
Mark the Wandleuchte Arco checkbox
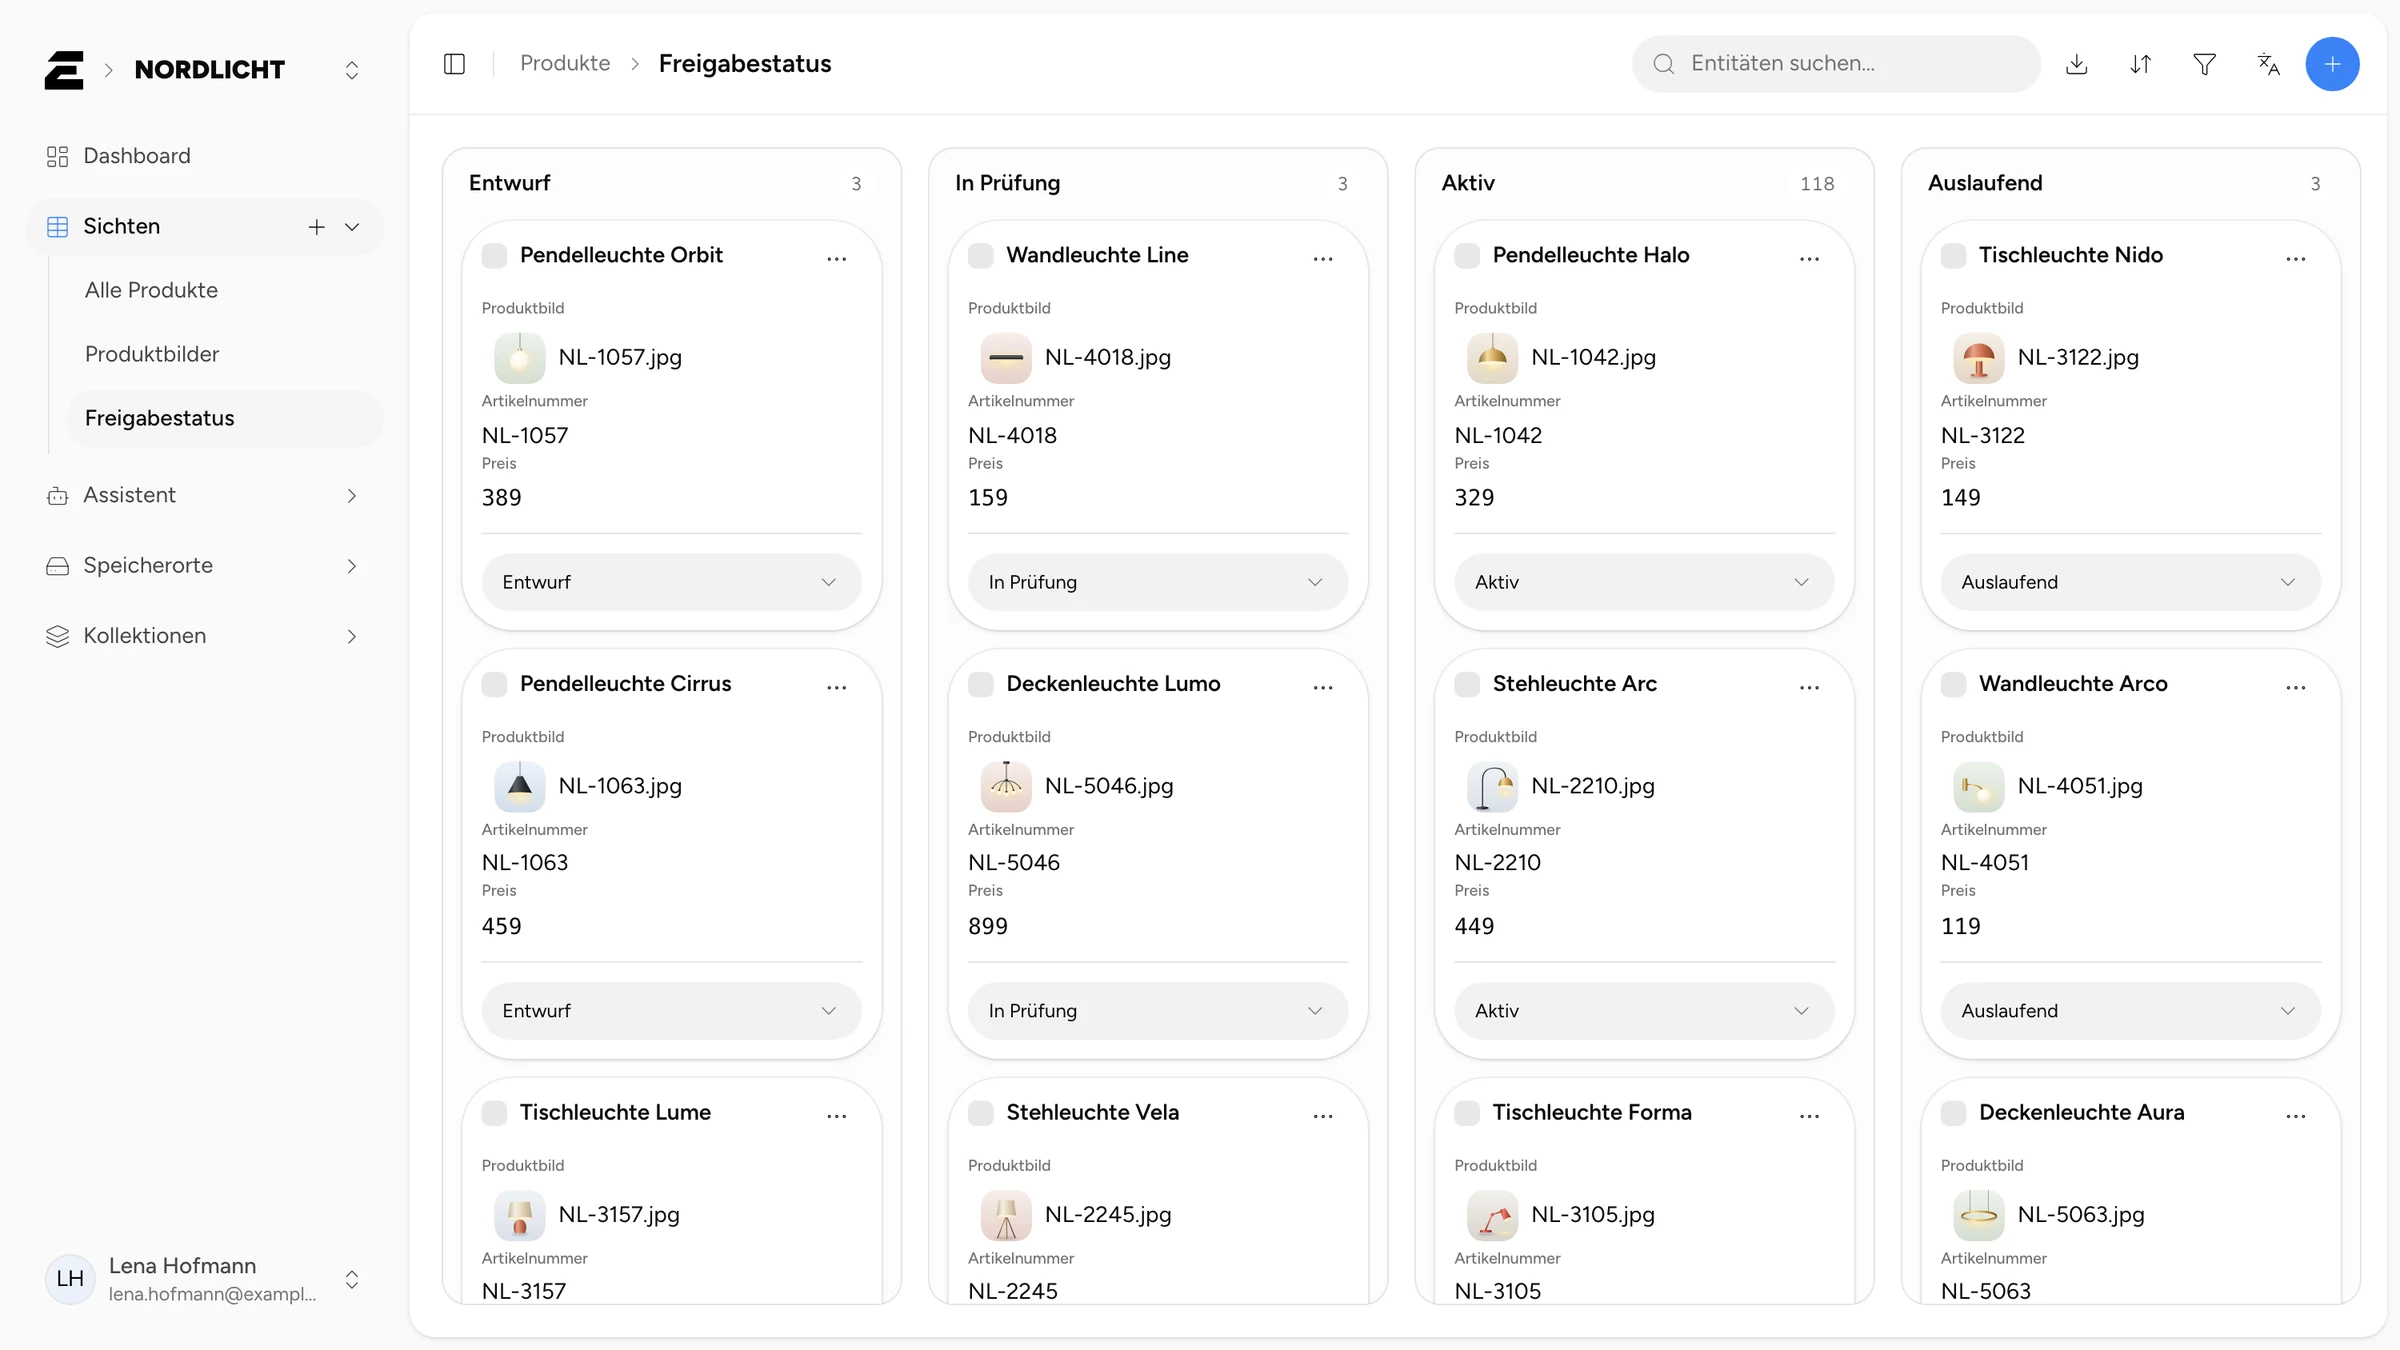pyautogui.click(x=1953, y=685)
